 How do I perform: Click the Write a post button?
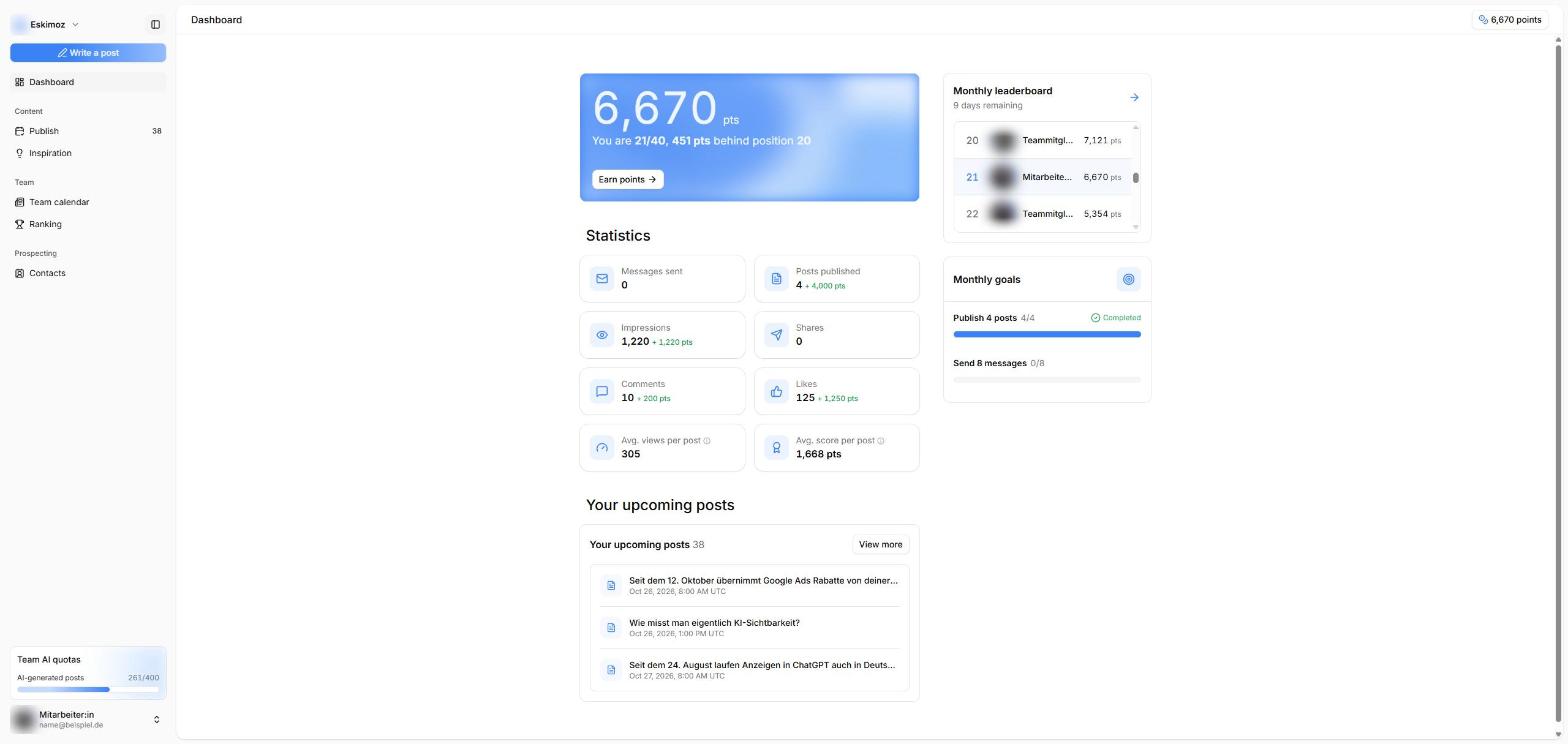[88, 53]
